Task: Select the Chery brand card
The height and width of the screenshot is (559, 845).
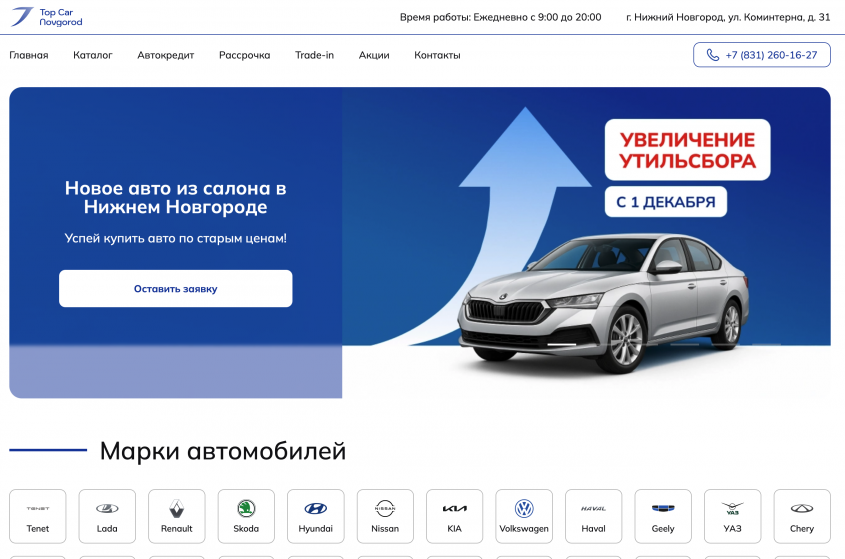Action: (802, 516)
